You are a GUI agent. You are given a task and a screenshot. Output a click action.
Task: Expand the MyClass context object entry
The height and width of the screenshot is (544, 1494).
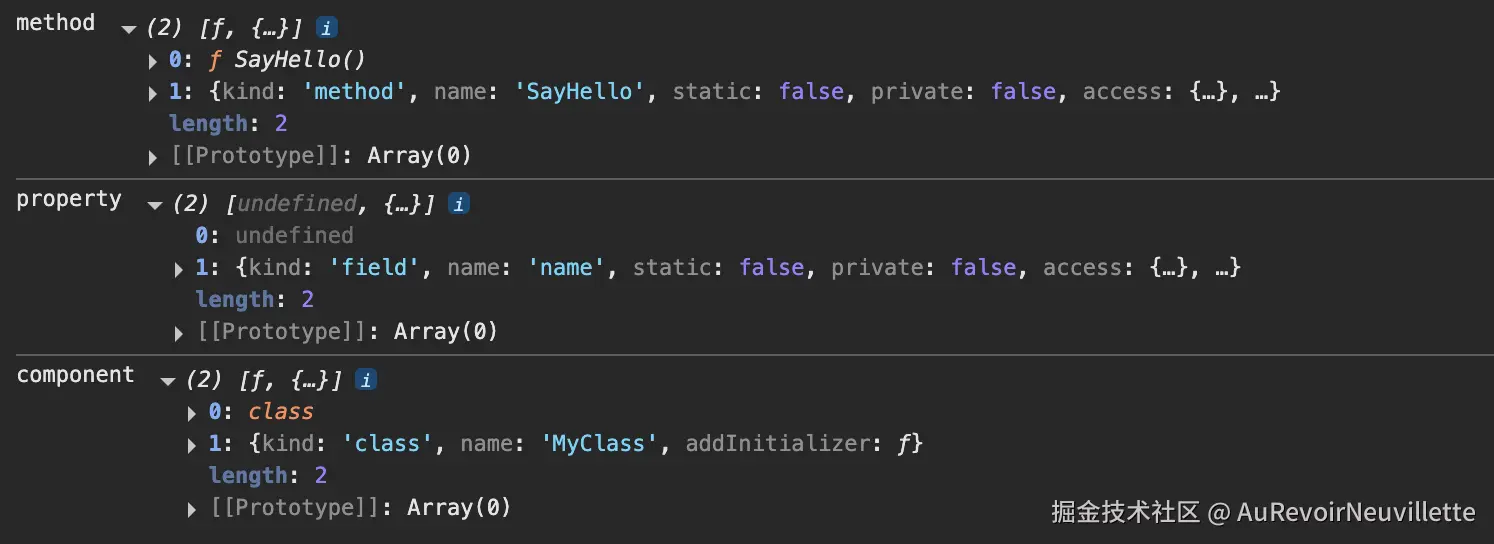click(192, 445)
